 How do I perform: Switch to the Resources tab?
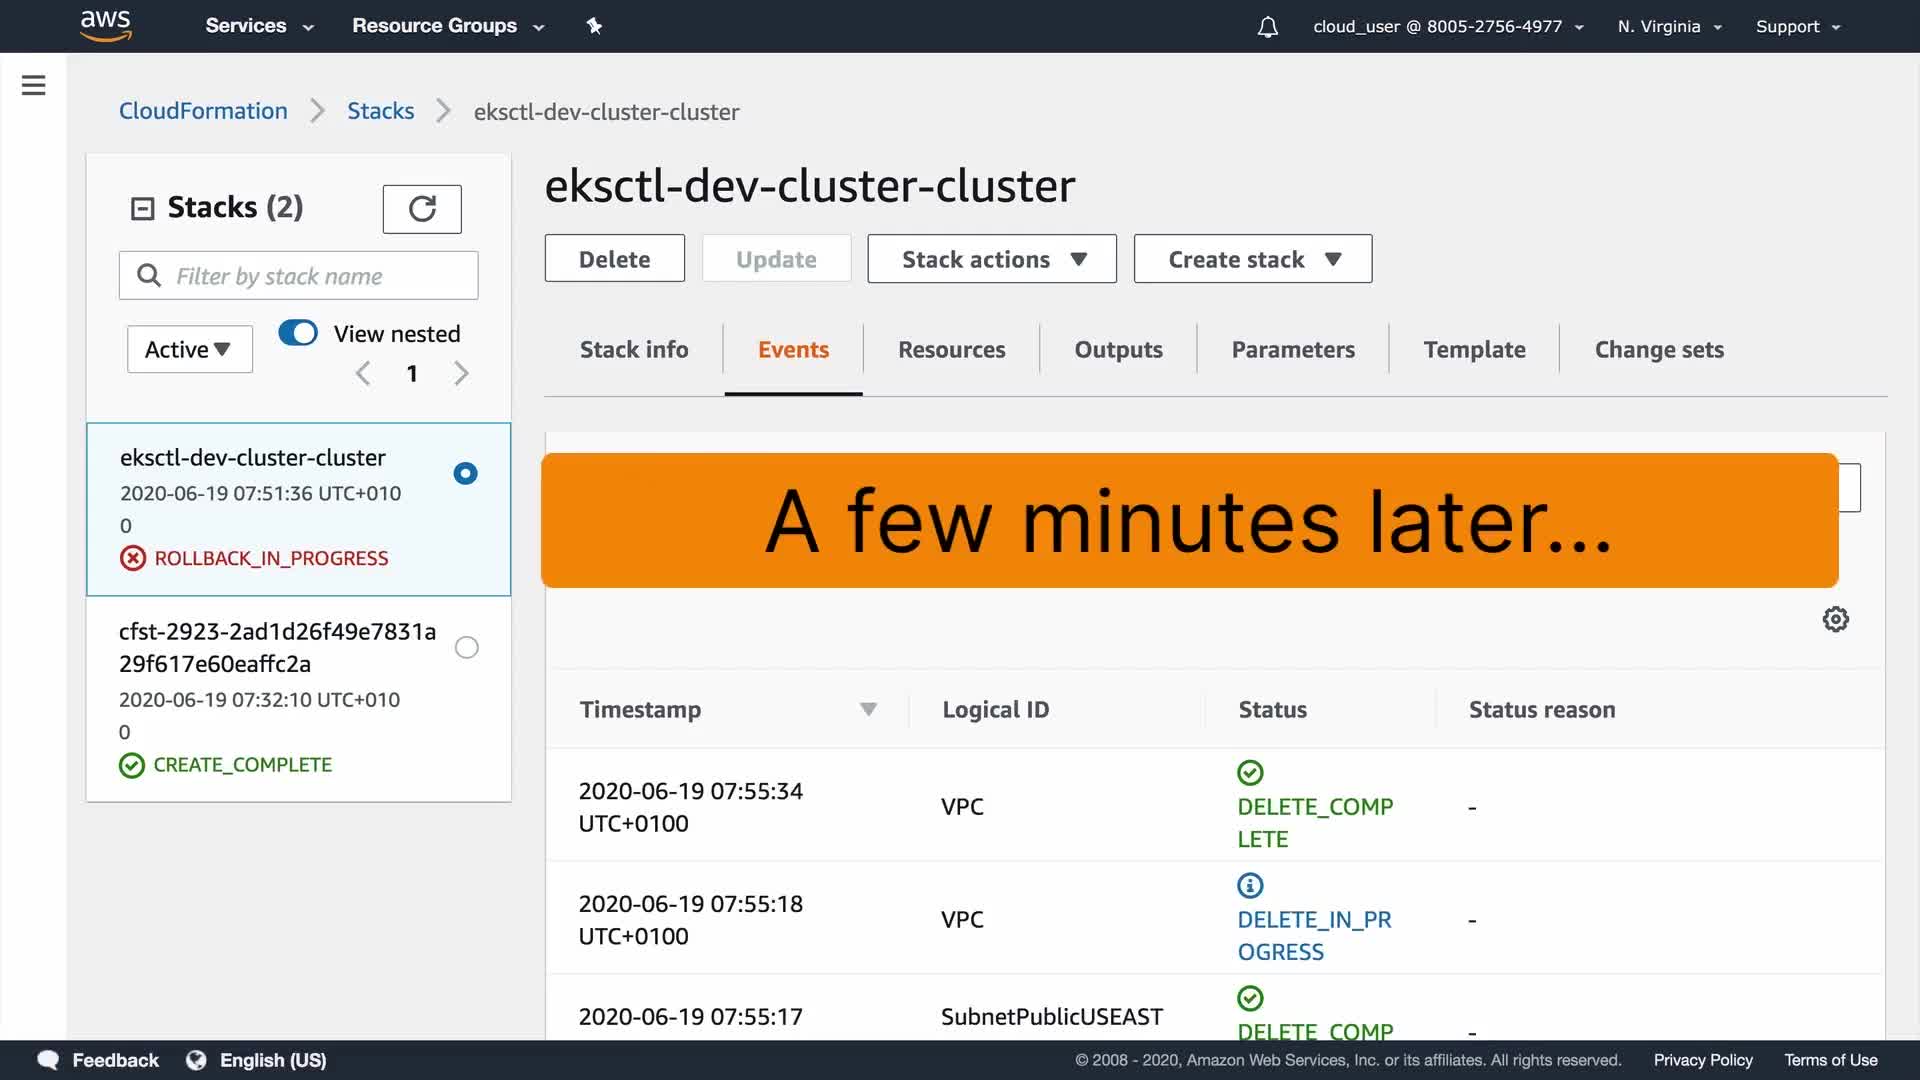pos(951,350)
